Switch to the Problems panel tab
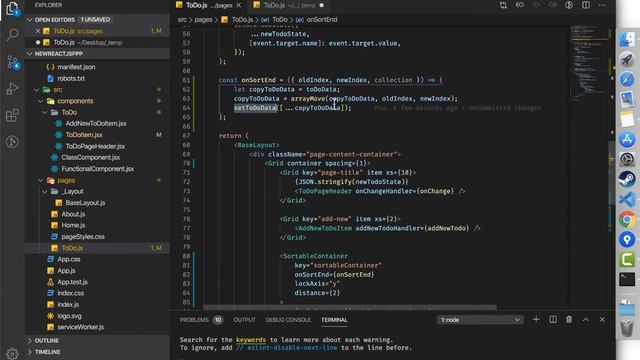This screenshot has height=360, width=640. (x=194, y=320)
